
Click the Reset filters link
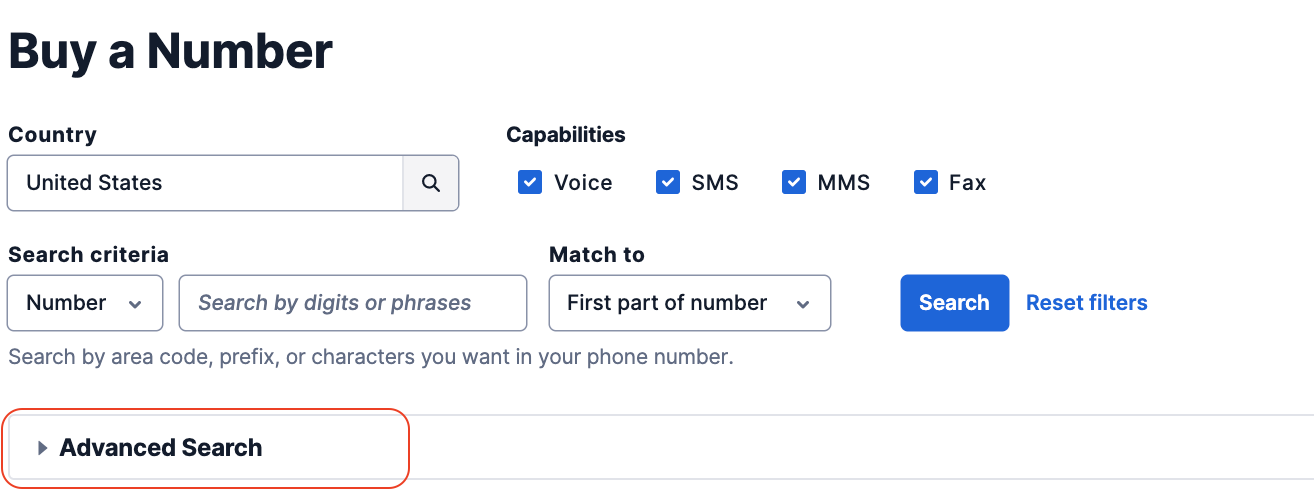tap(1087, 303)
